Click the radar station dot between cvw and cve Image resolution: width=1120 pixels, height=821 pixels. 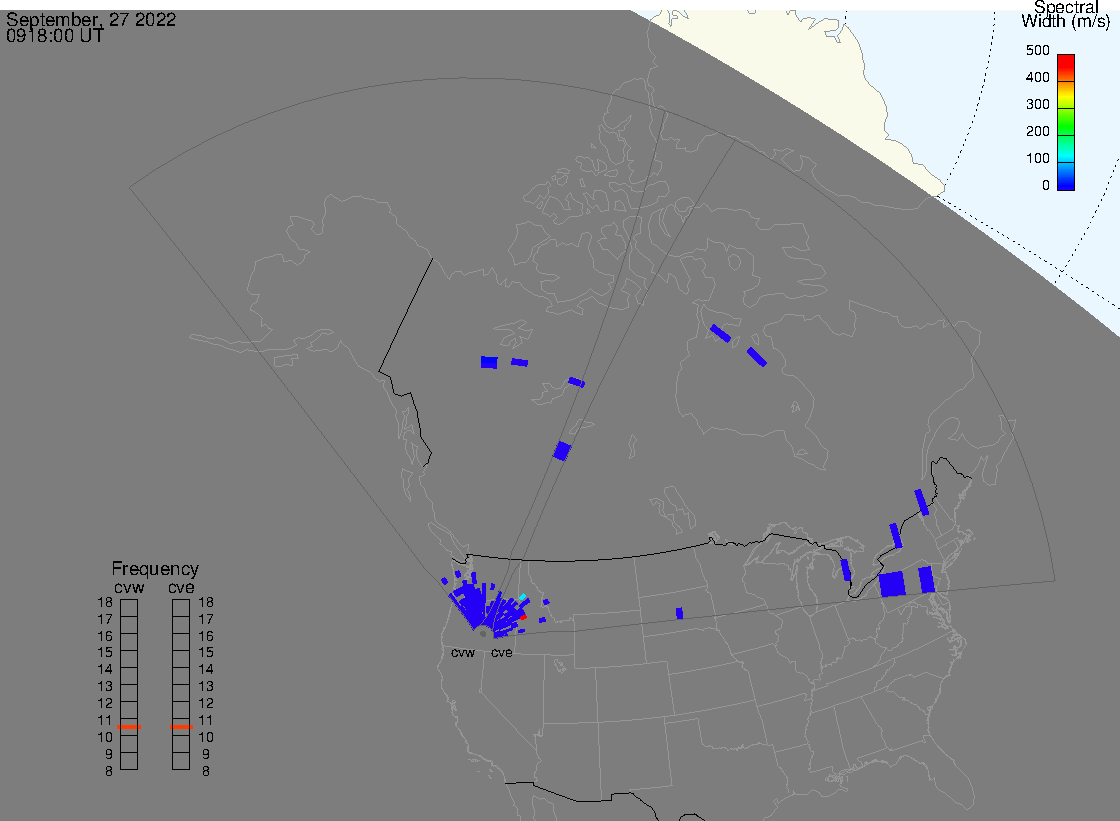point(483,634)
